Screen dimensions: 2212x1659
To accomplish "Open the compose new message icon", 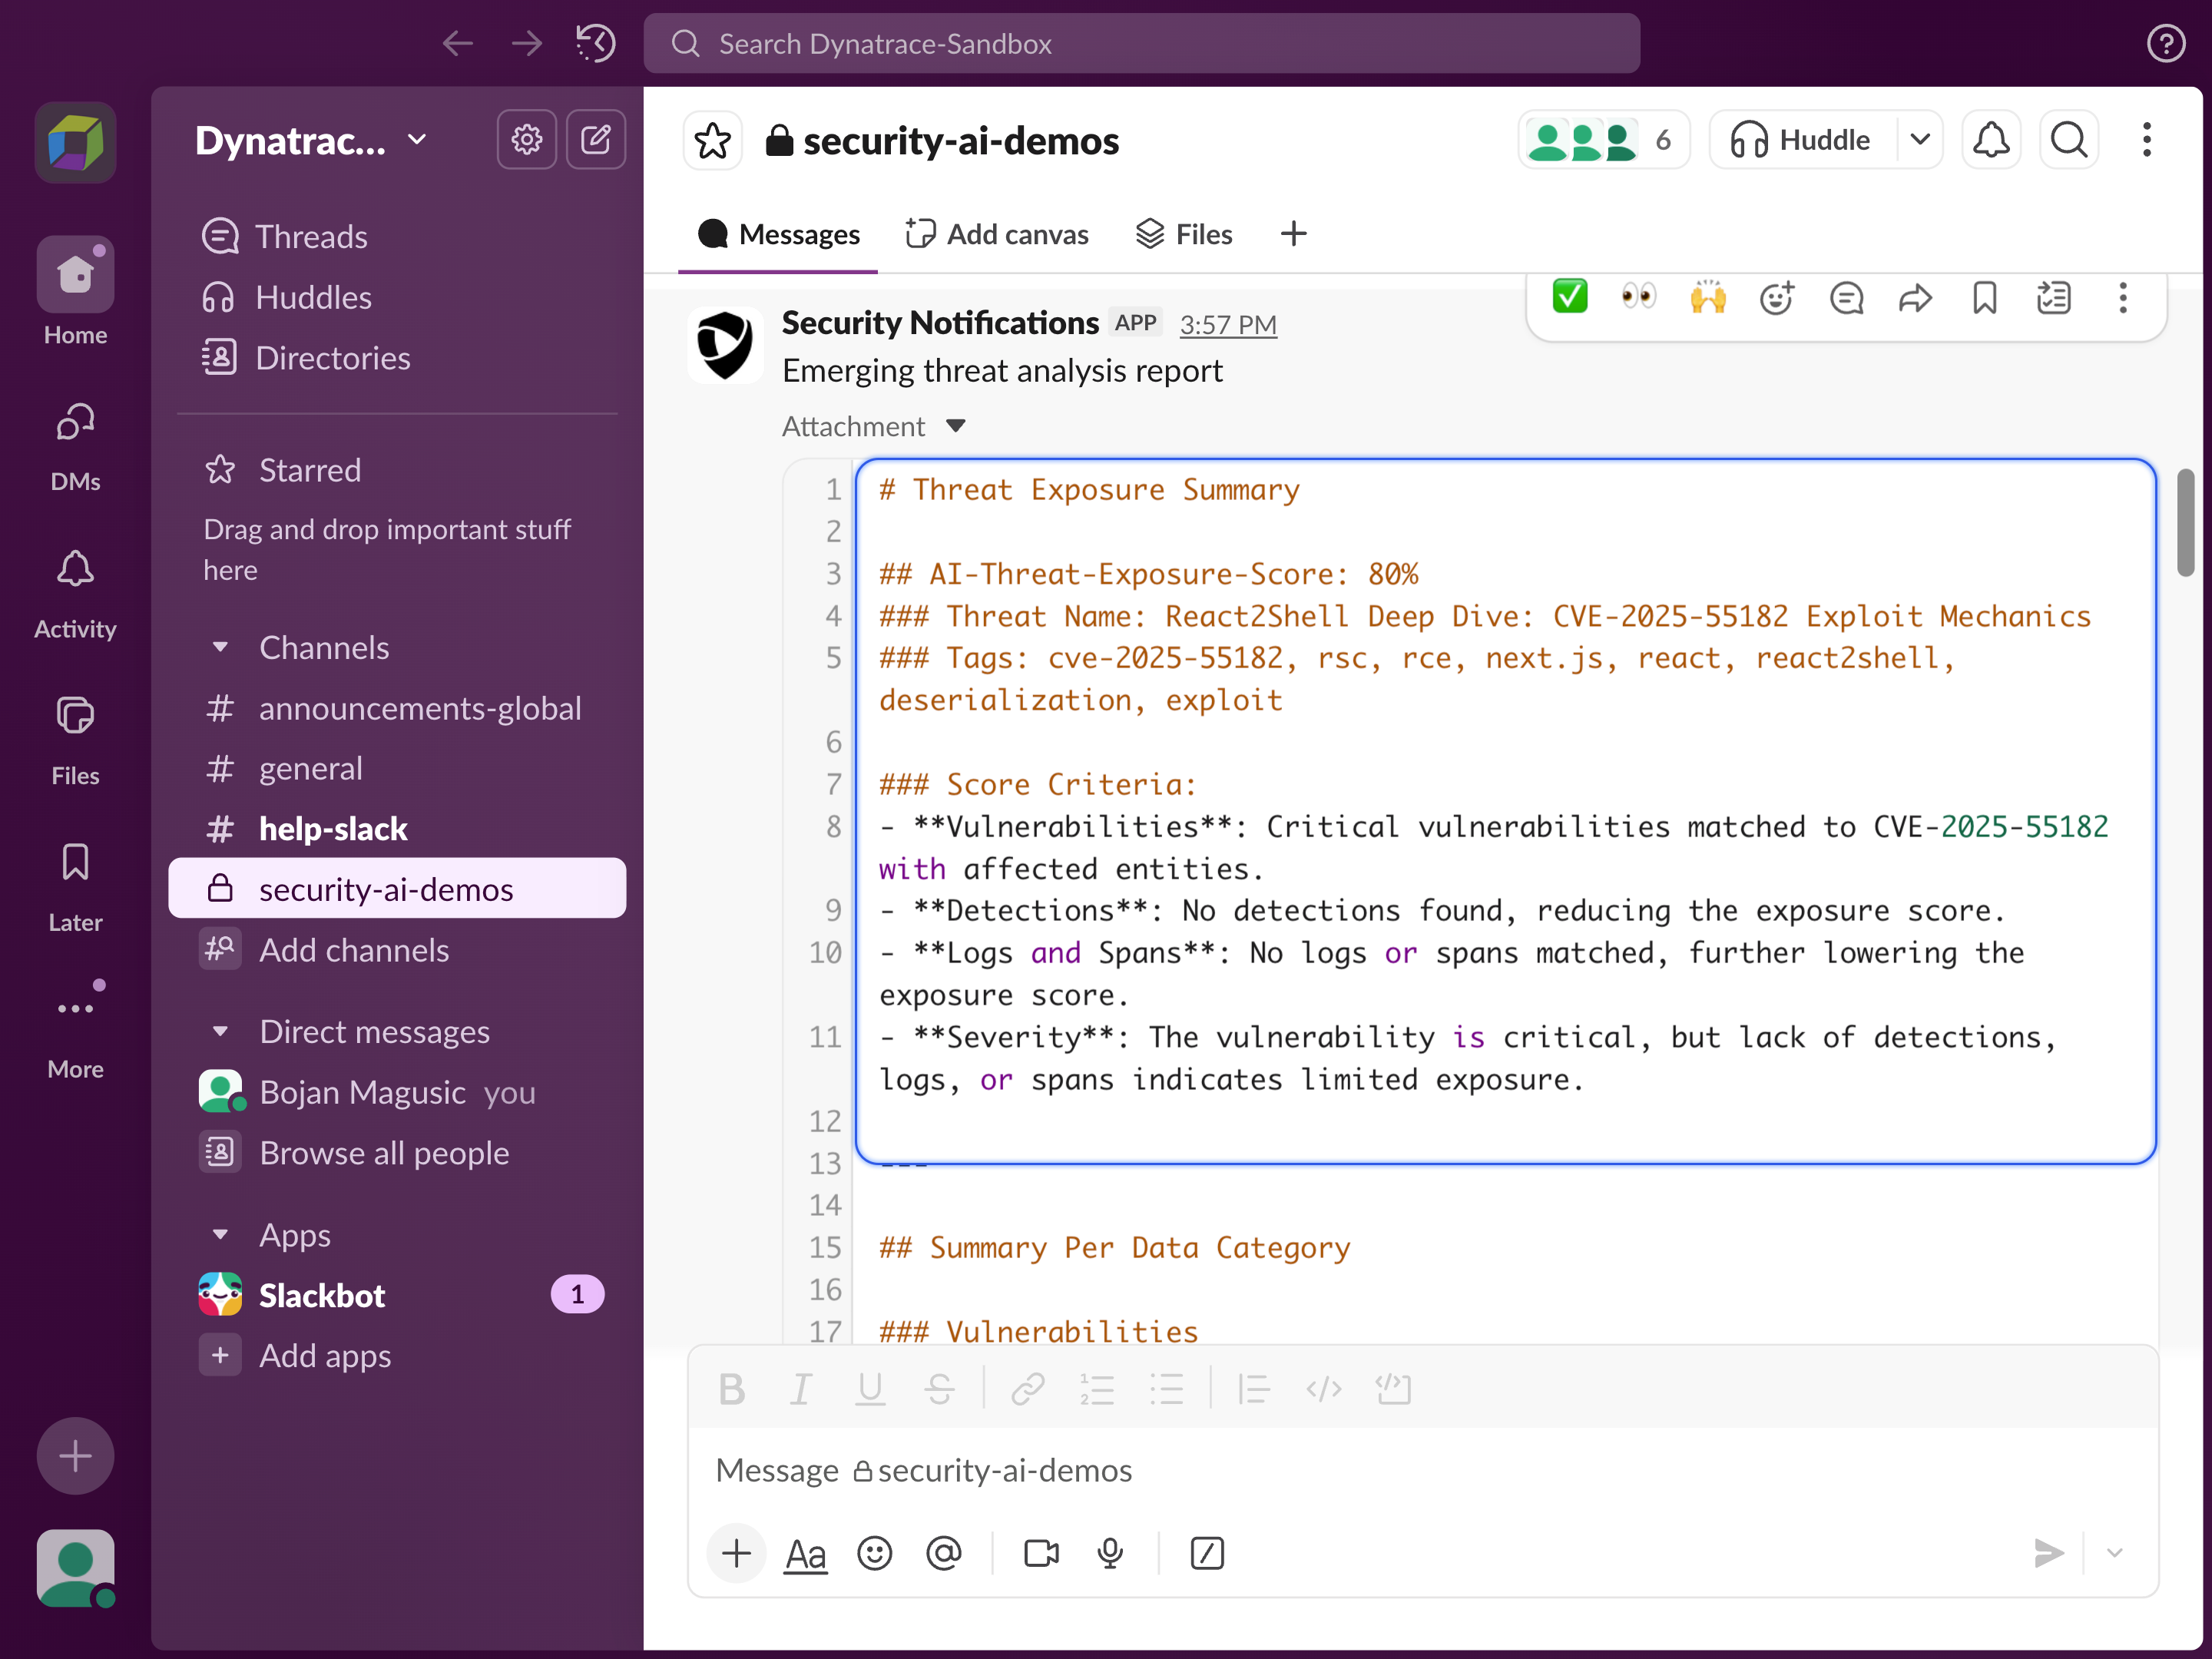I will pyautogui.click(x=596, y=139).
